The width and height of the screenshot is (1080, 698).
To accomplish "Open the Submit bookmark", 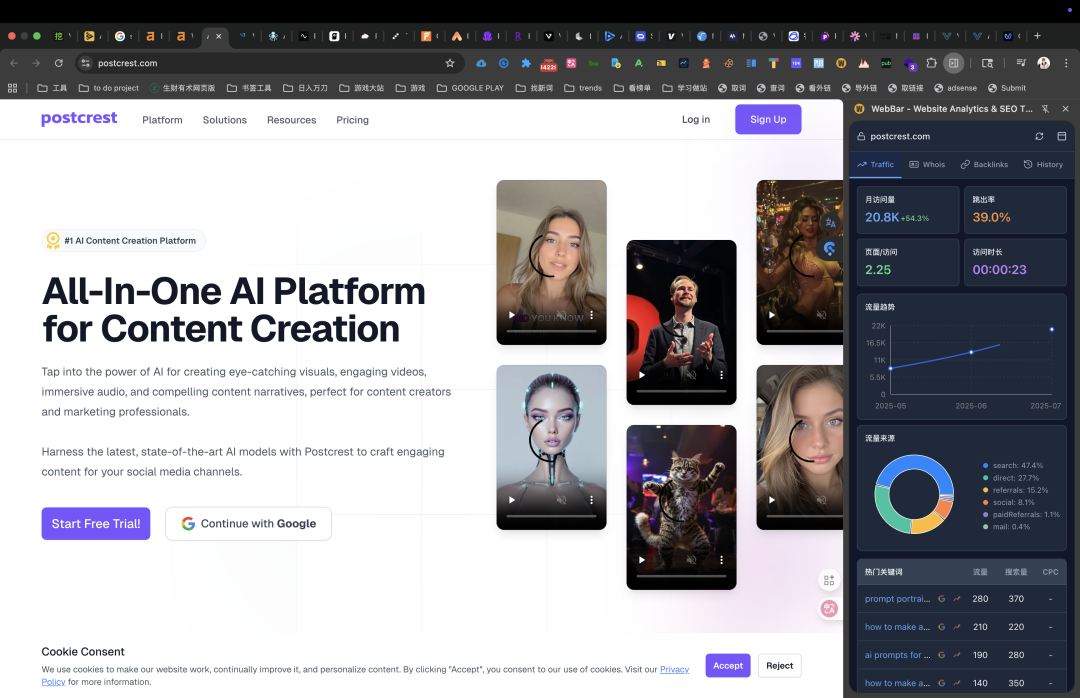I will coord(1007,88).
